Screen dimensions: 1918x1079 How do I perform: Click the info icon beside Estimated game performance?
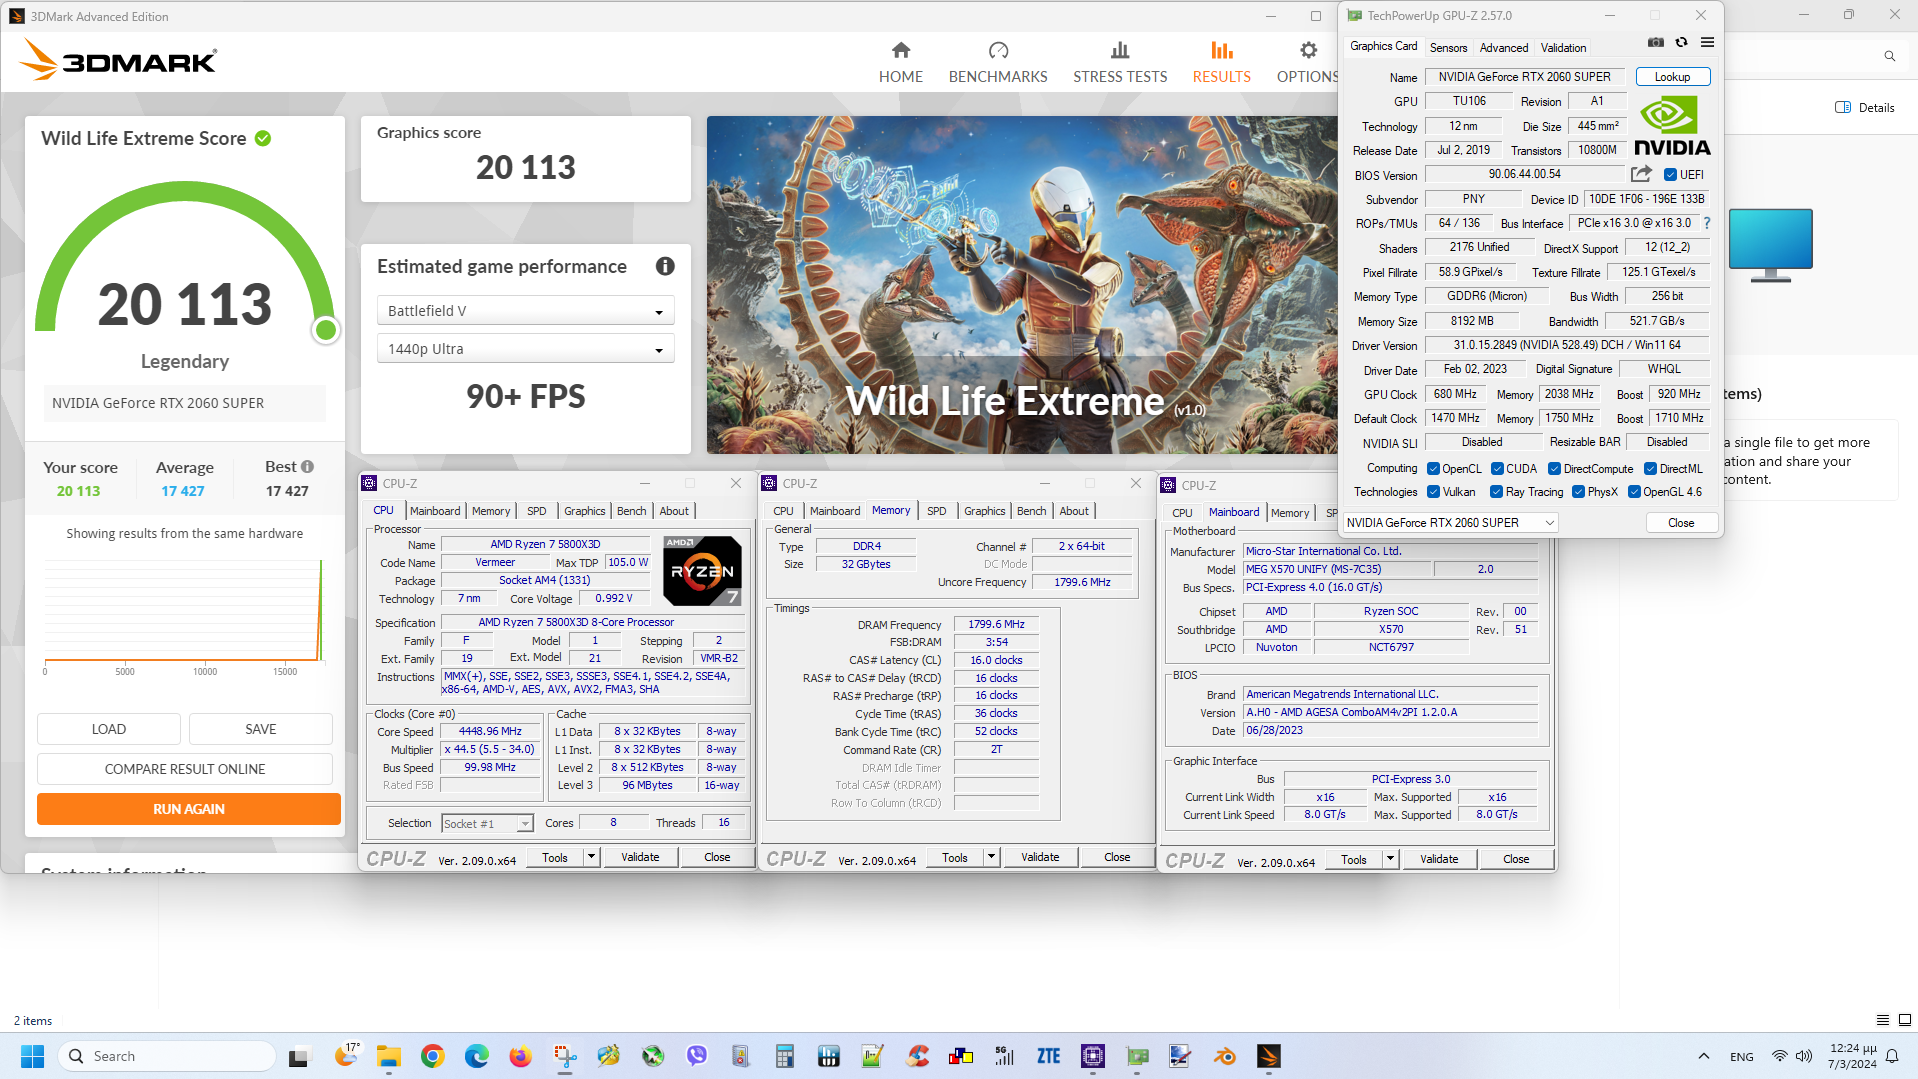pos(665,266)
